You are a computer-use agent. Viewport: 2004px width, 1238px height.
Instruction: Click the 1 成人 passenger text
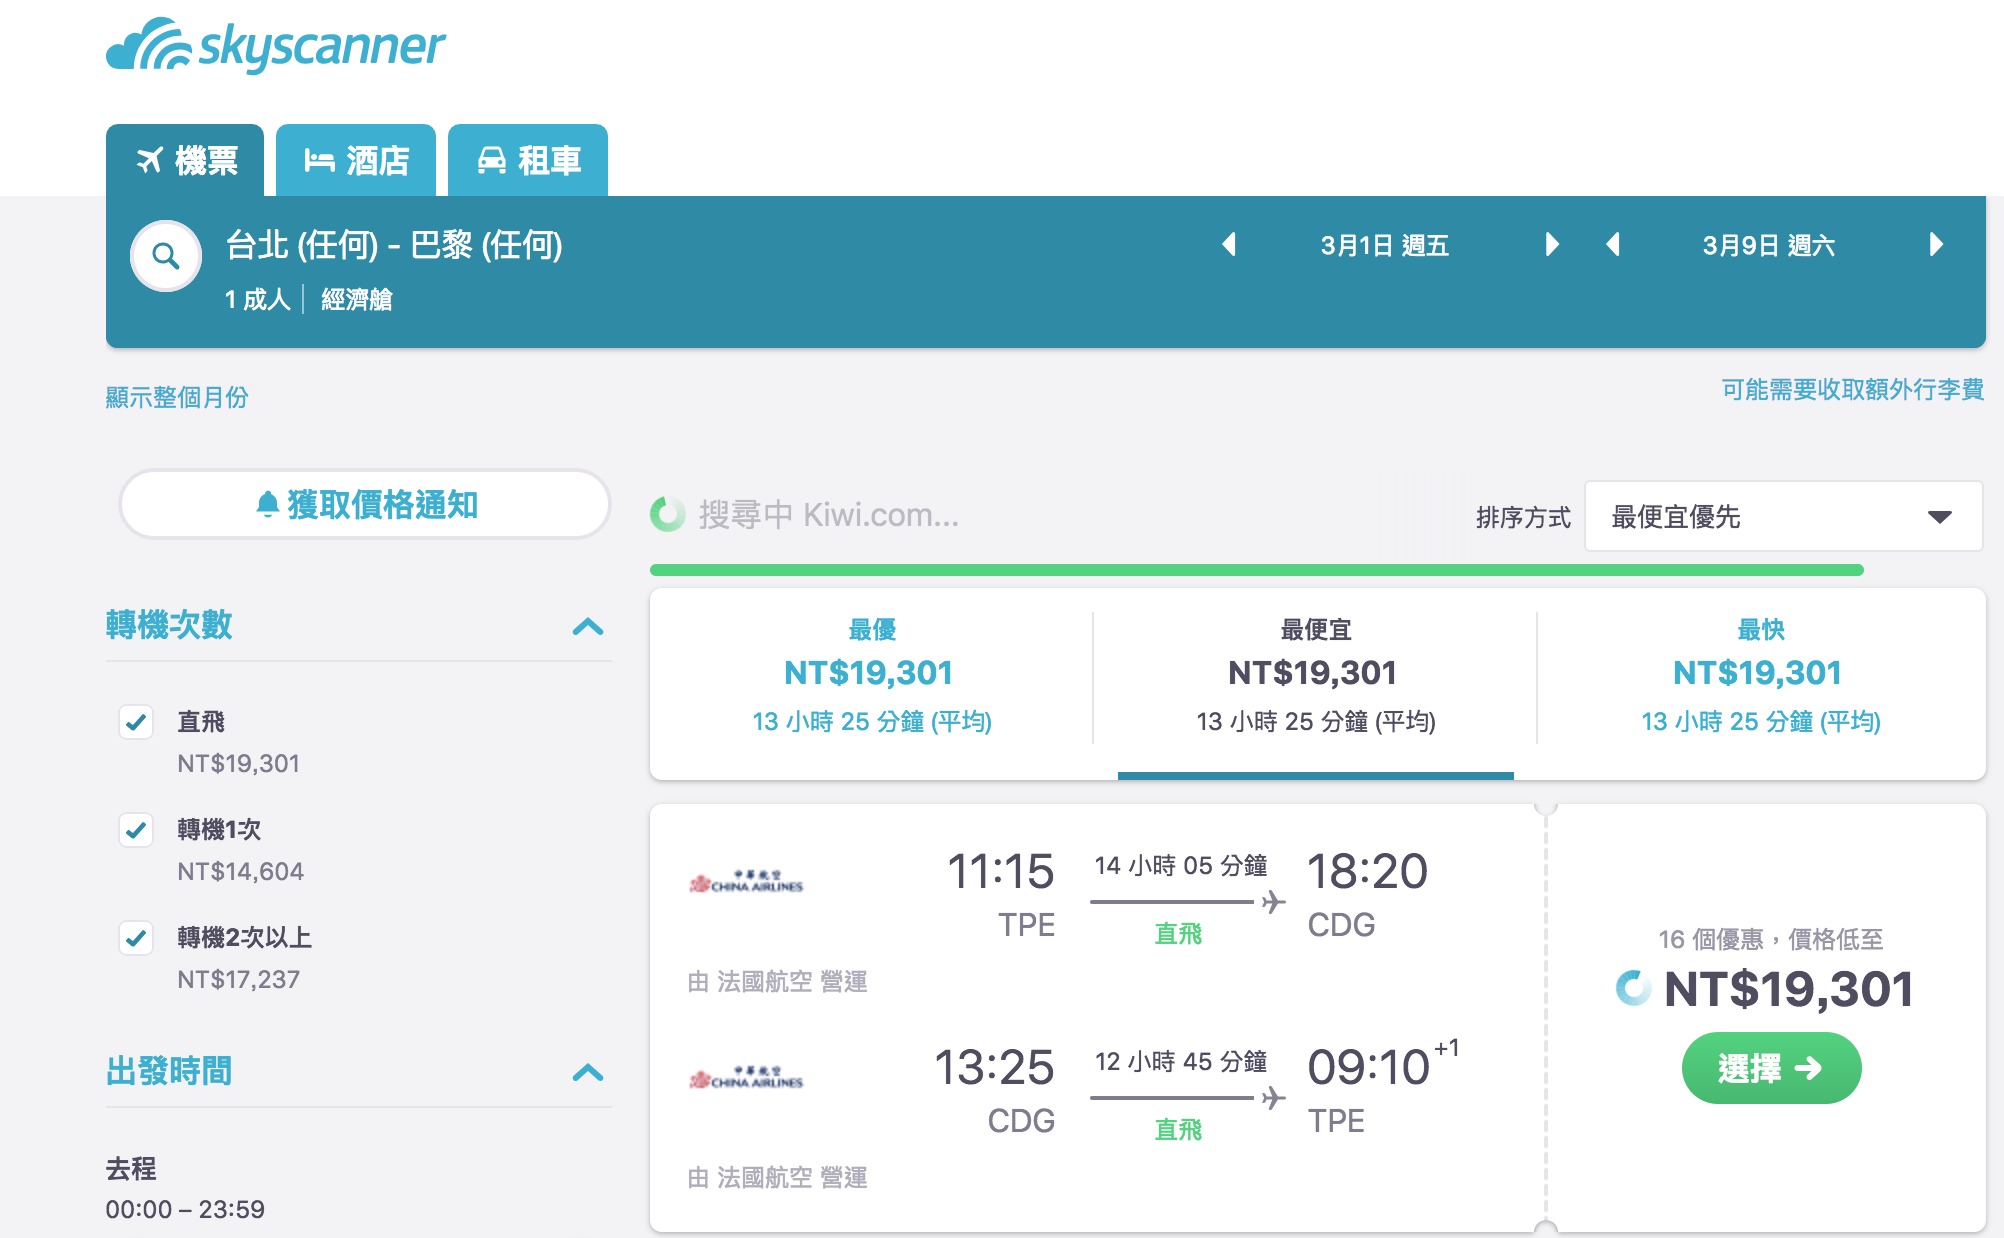tap(258, 299)
